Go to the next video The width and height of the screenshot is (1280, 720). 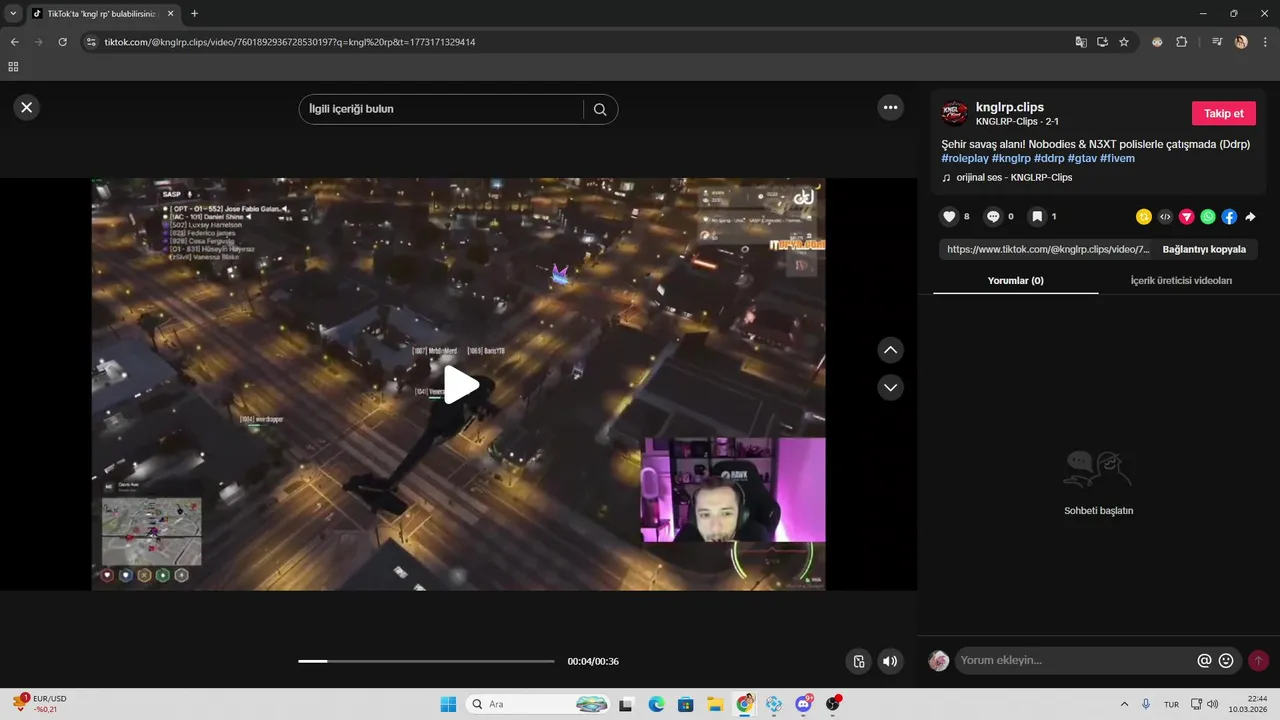(890, 387)
